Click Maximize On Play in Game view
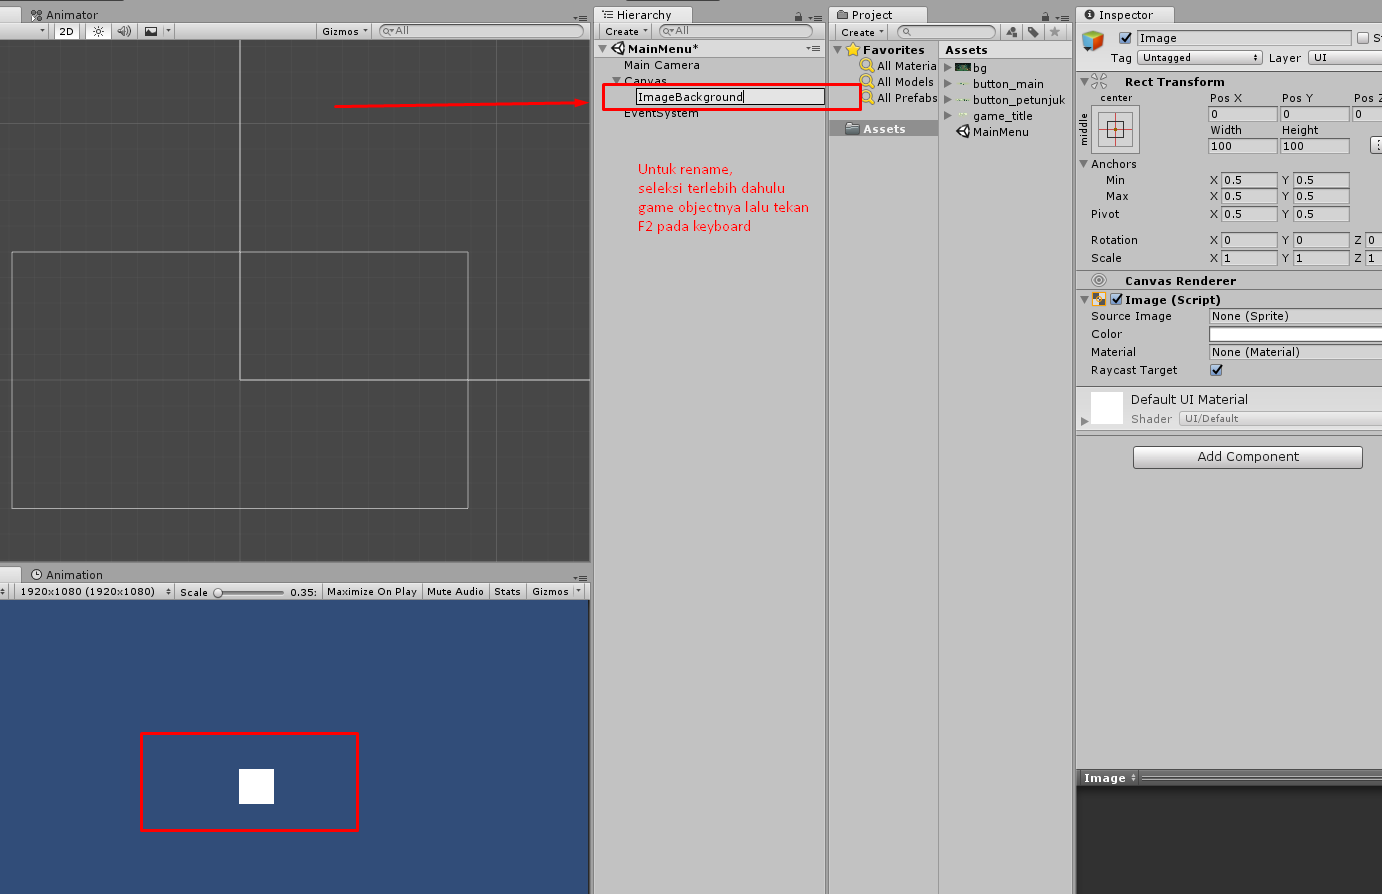Screen dimensions: 1382x894 371,590
